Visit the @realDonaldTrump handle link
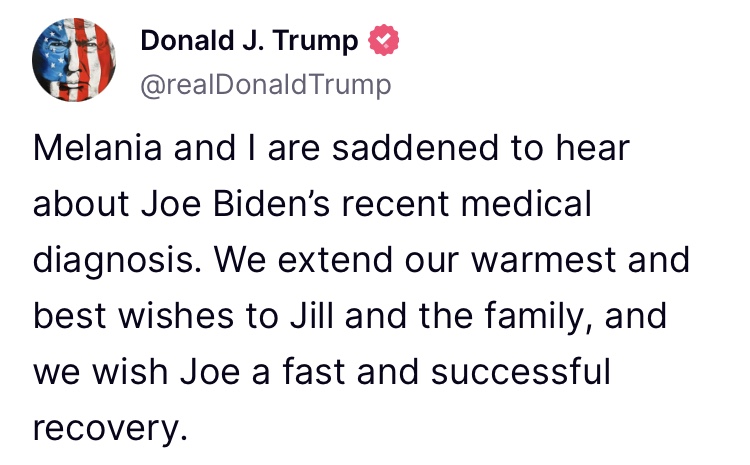This screenshot has height=465, width=750. (x=265, y=85)
